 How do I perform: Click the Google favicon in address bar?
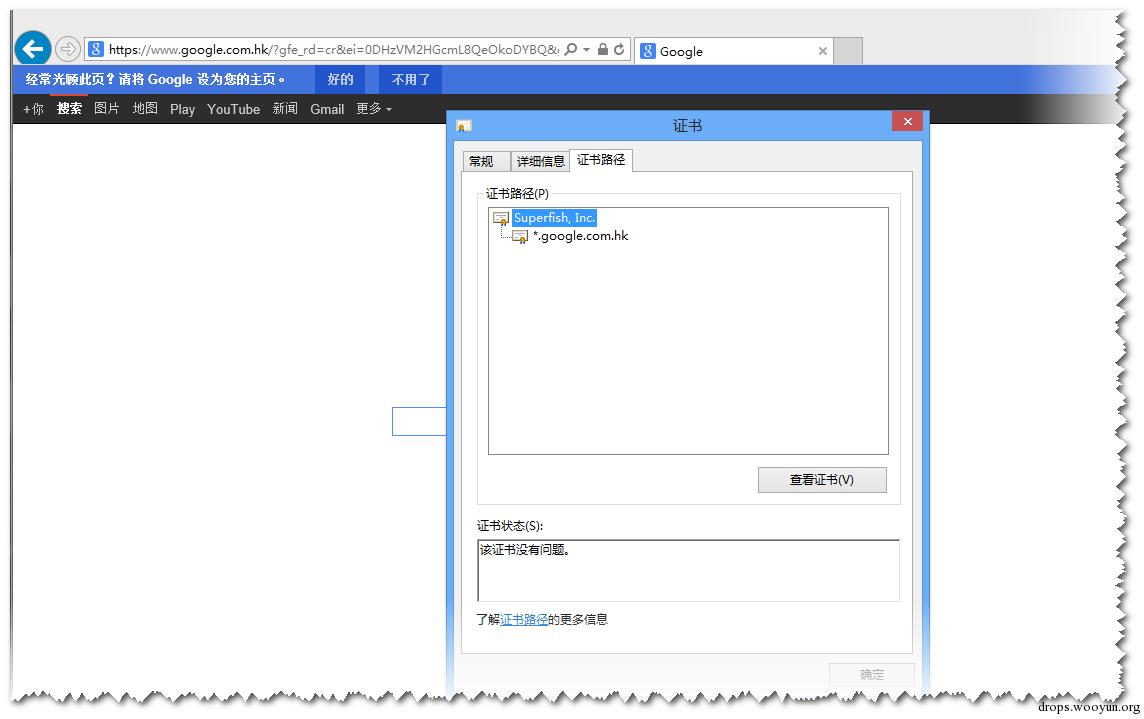click(x=96, y=49)
